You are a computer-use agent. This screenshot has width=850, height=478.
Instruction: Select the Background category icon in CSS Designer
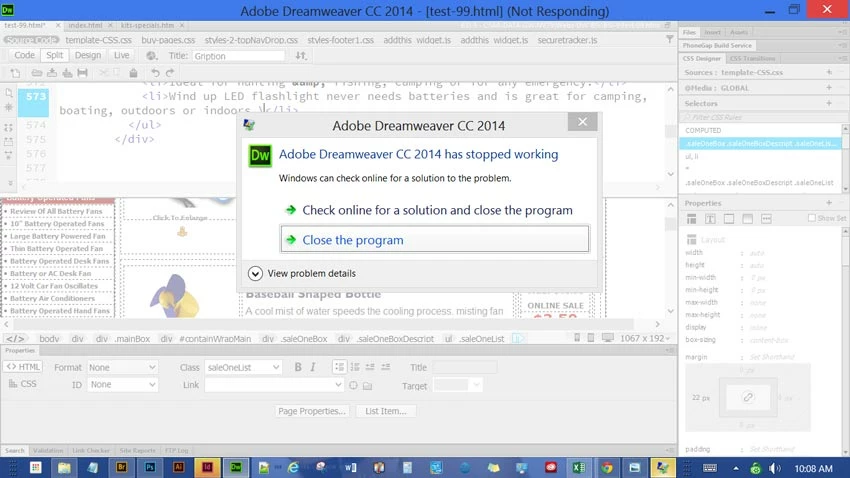tap(748, 219)
